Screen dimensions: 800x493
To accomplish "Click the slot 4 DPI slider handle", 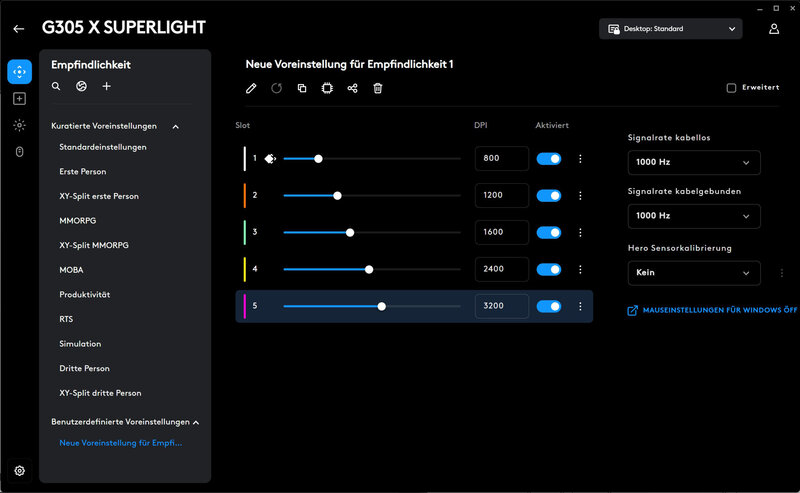I will [x=369, y=269].
